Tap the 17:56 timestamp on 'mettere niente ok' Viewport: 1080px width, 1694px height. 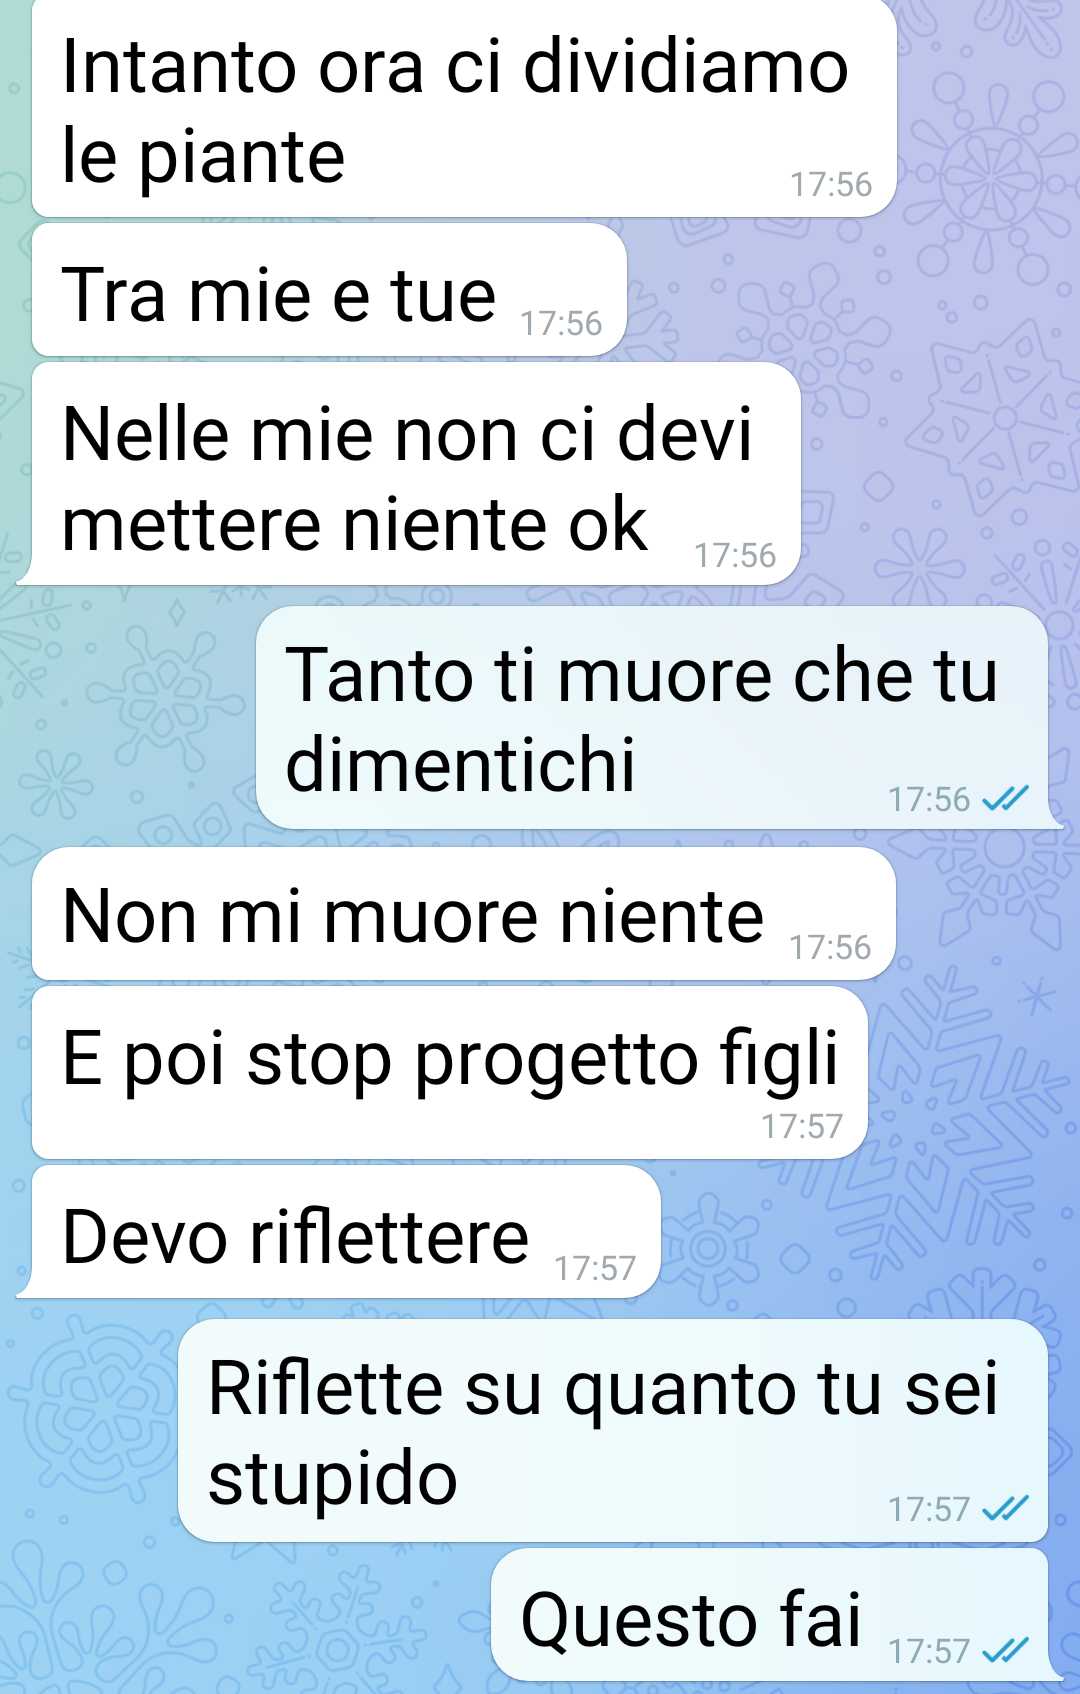(x=735, y=556)
